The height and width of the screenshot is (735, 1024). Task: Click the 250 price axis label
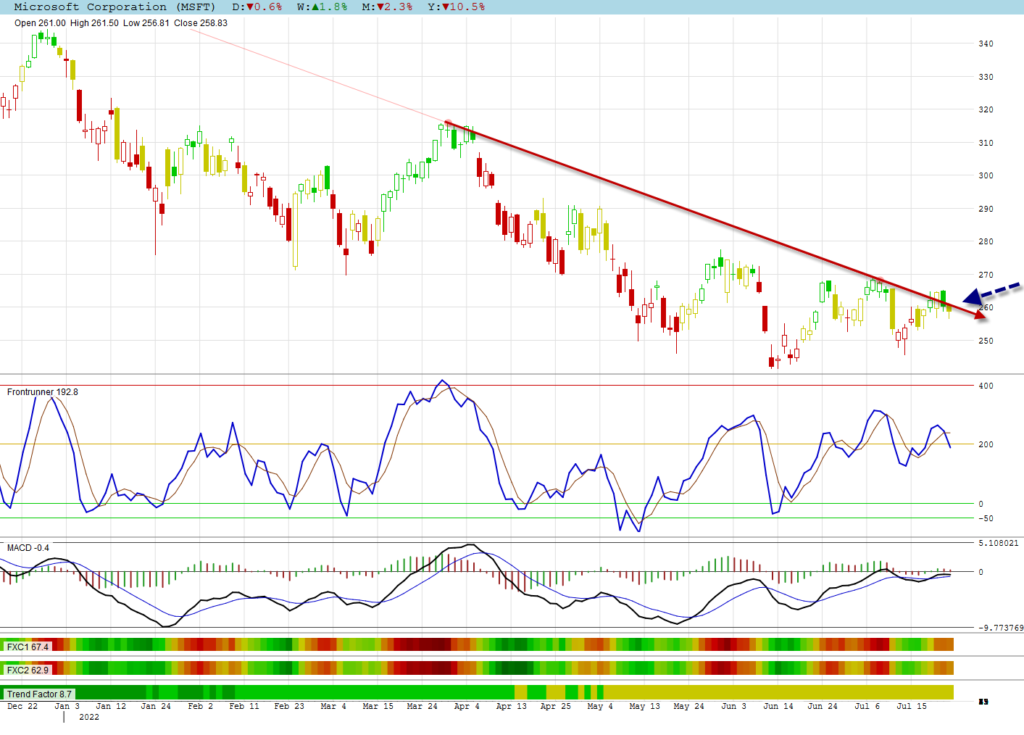tap(985, 341)
